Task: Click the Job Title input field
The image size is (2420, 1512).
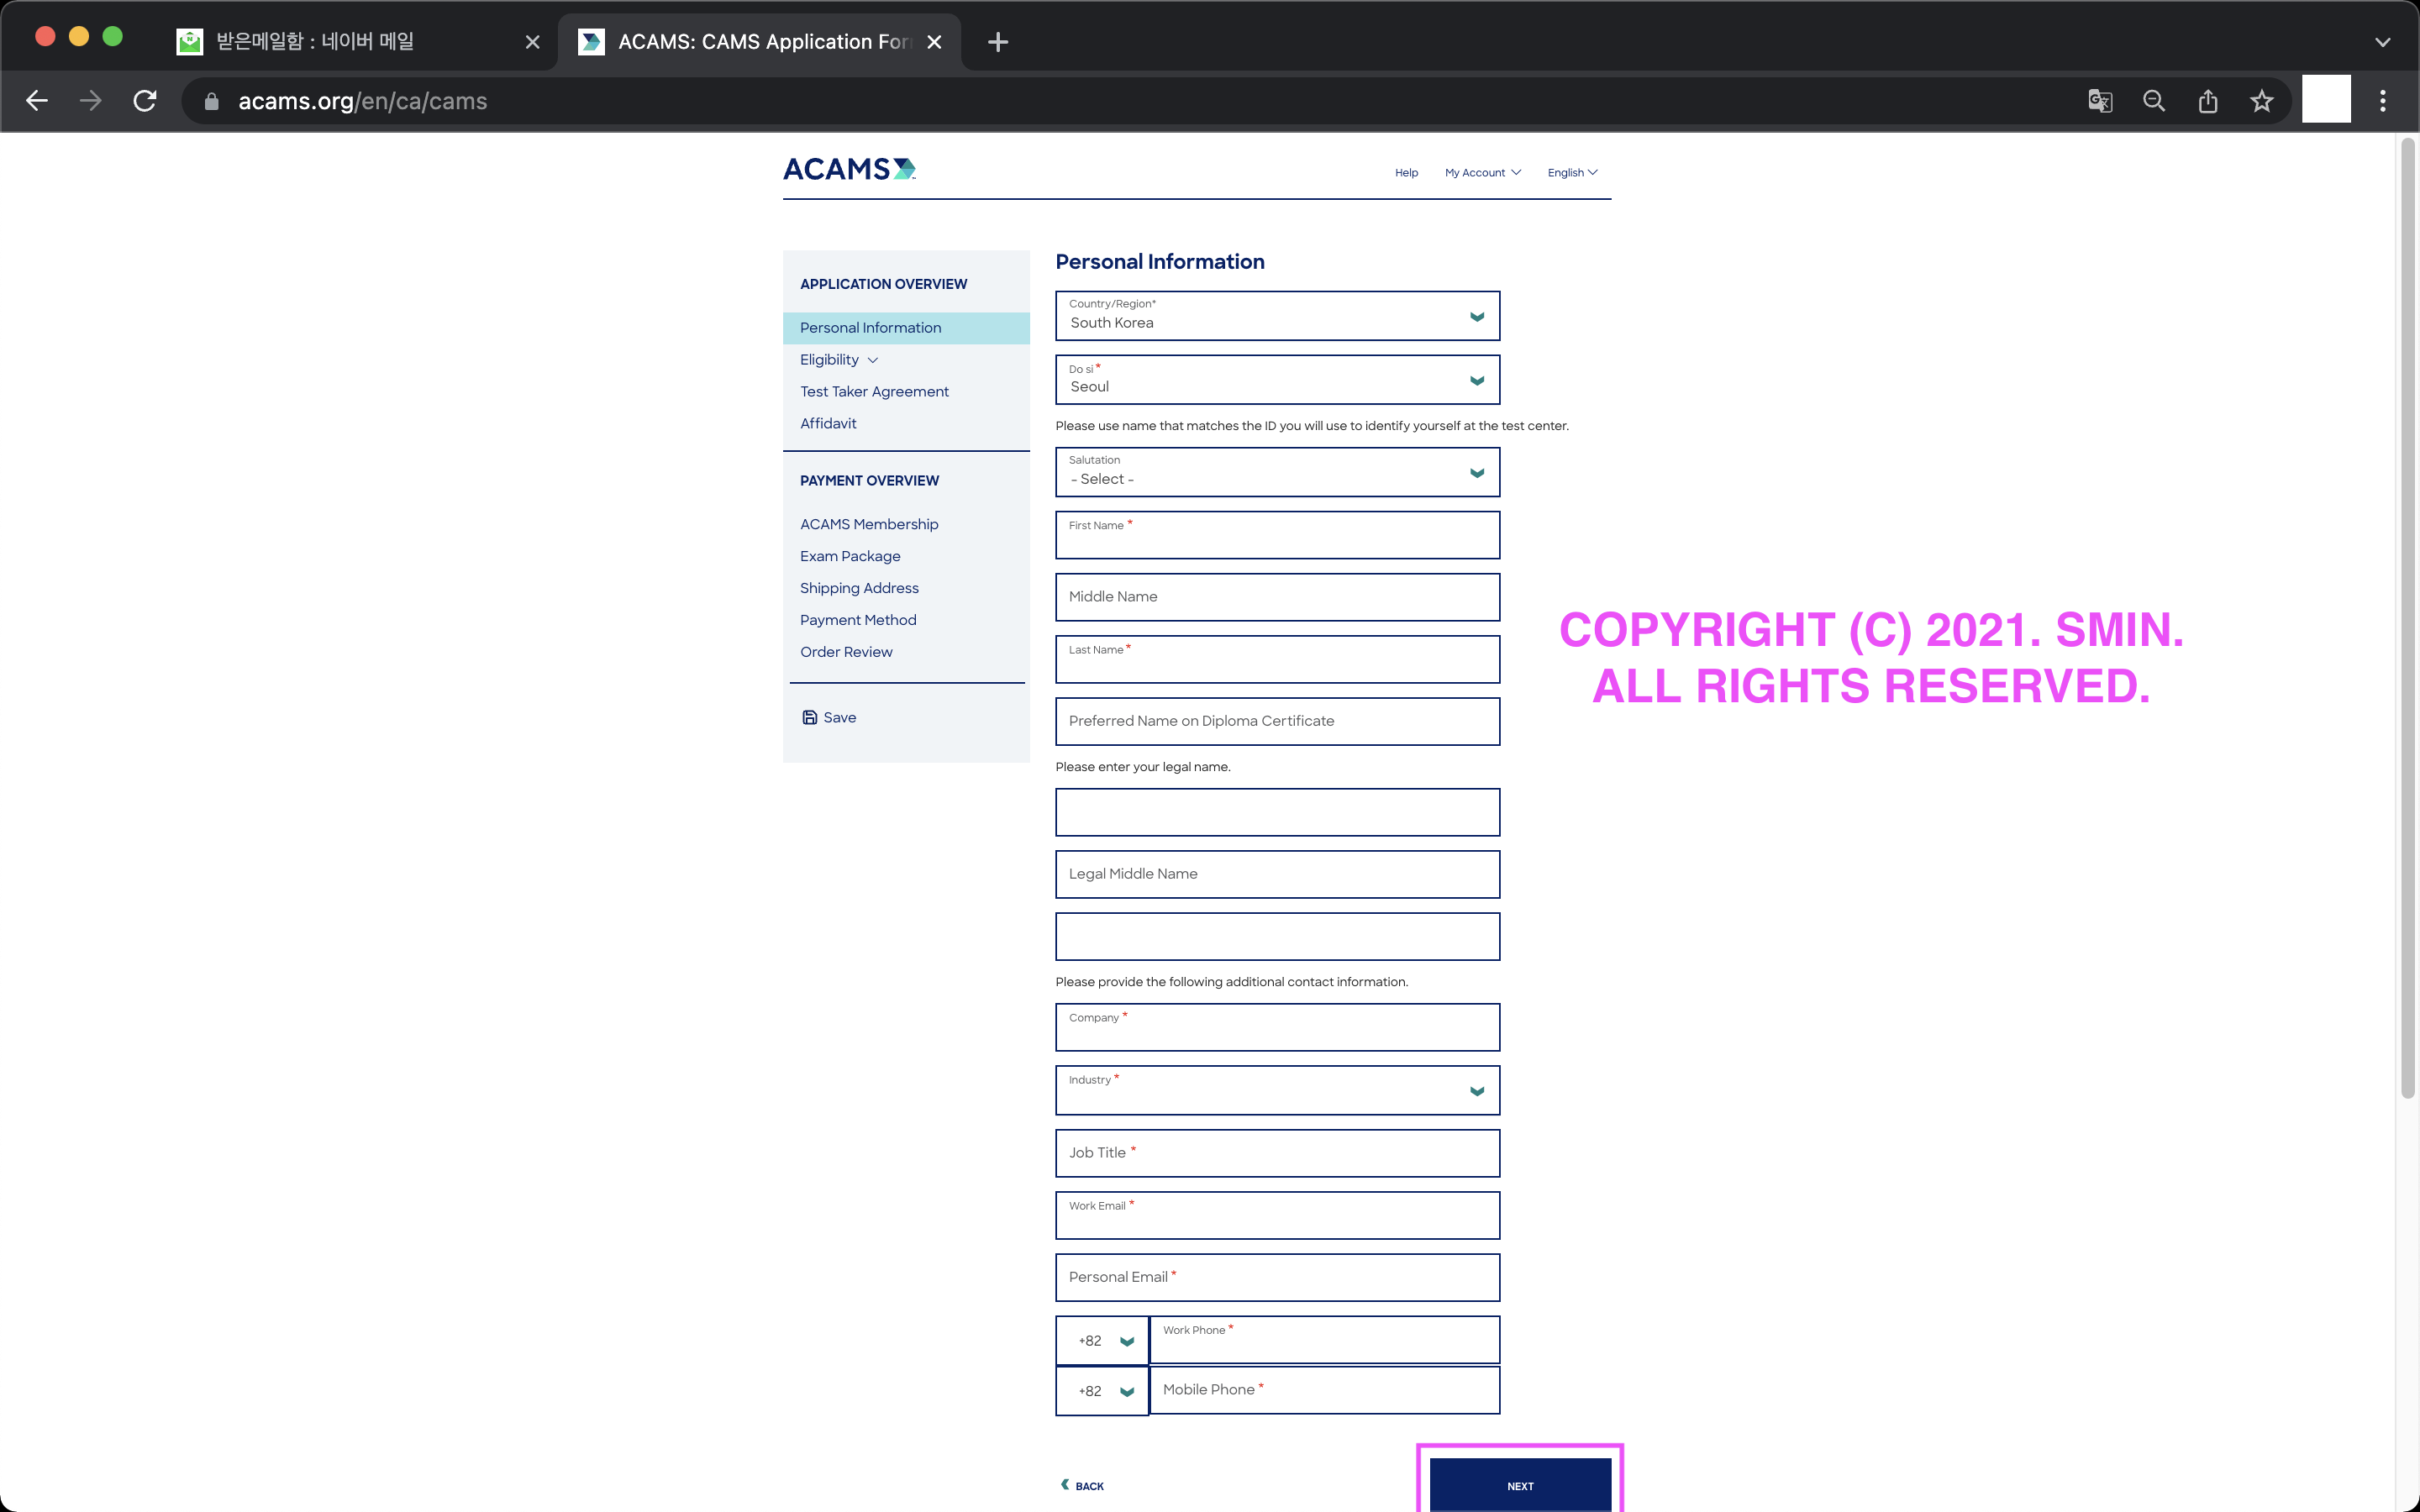Action: (x=1277, y=1153)
